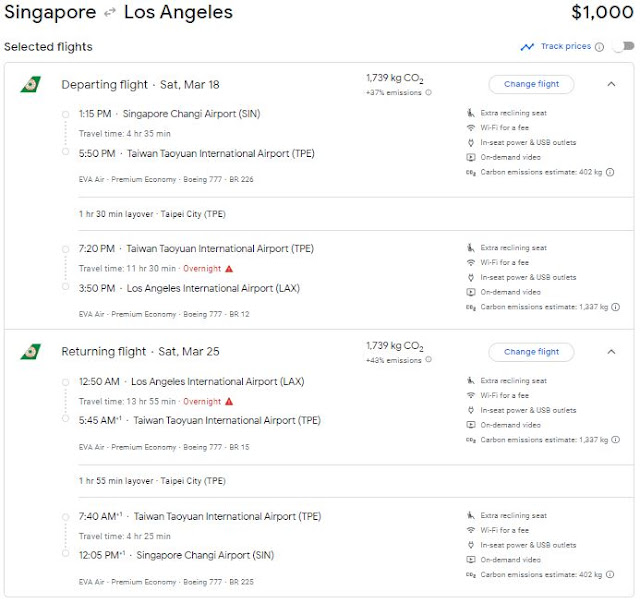
Task: Click the Track prices trend icon
Action: 527,46
